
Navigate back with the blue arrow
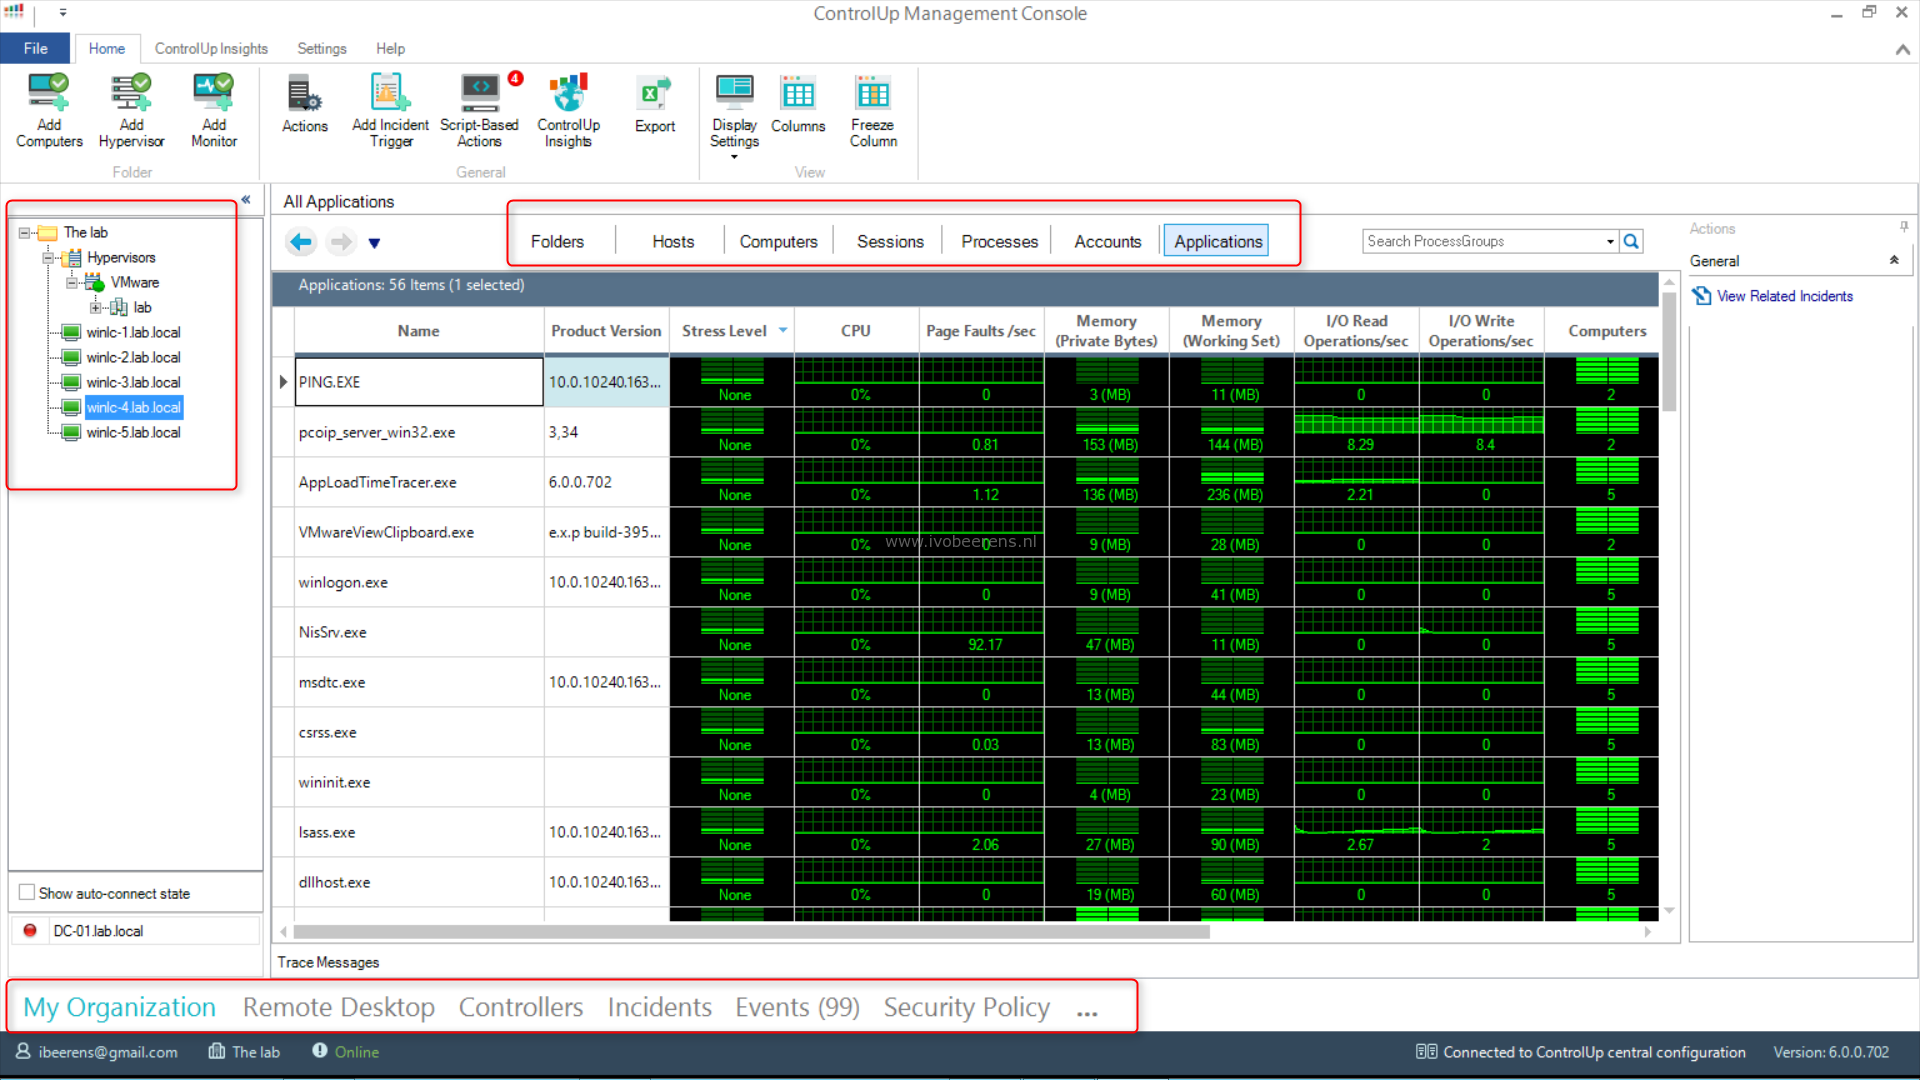301,242
